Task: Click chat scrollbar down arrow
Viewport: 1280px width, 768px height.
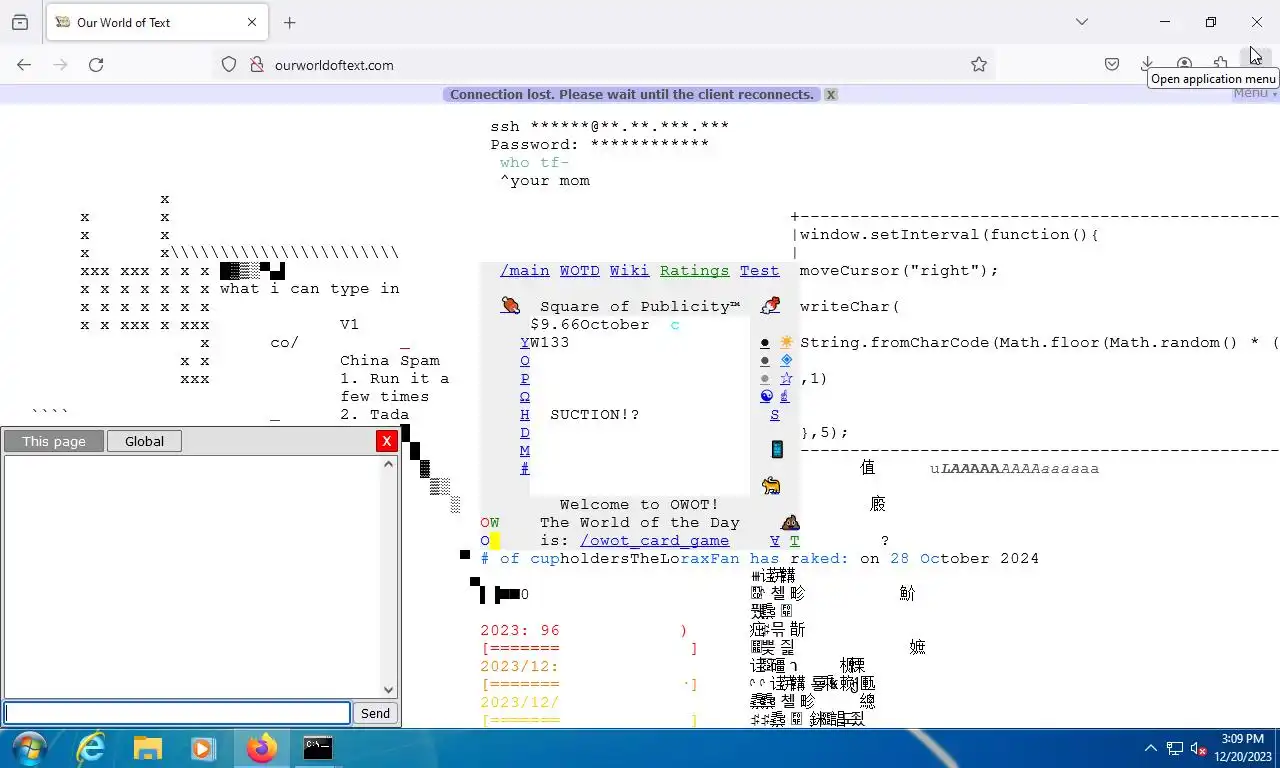Action: click(389, 689)
